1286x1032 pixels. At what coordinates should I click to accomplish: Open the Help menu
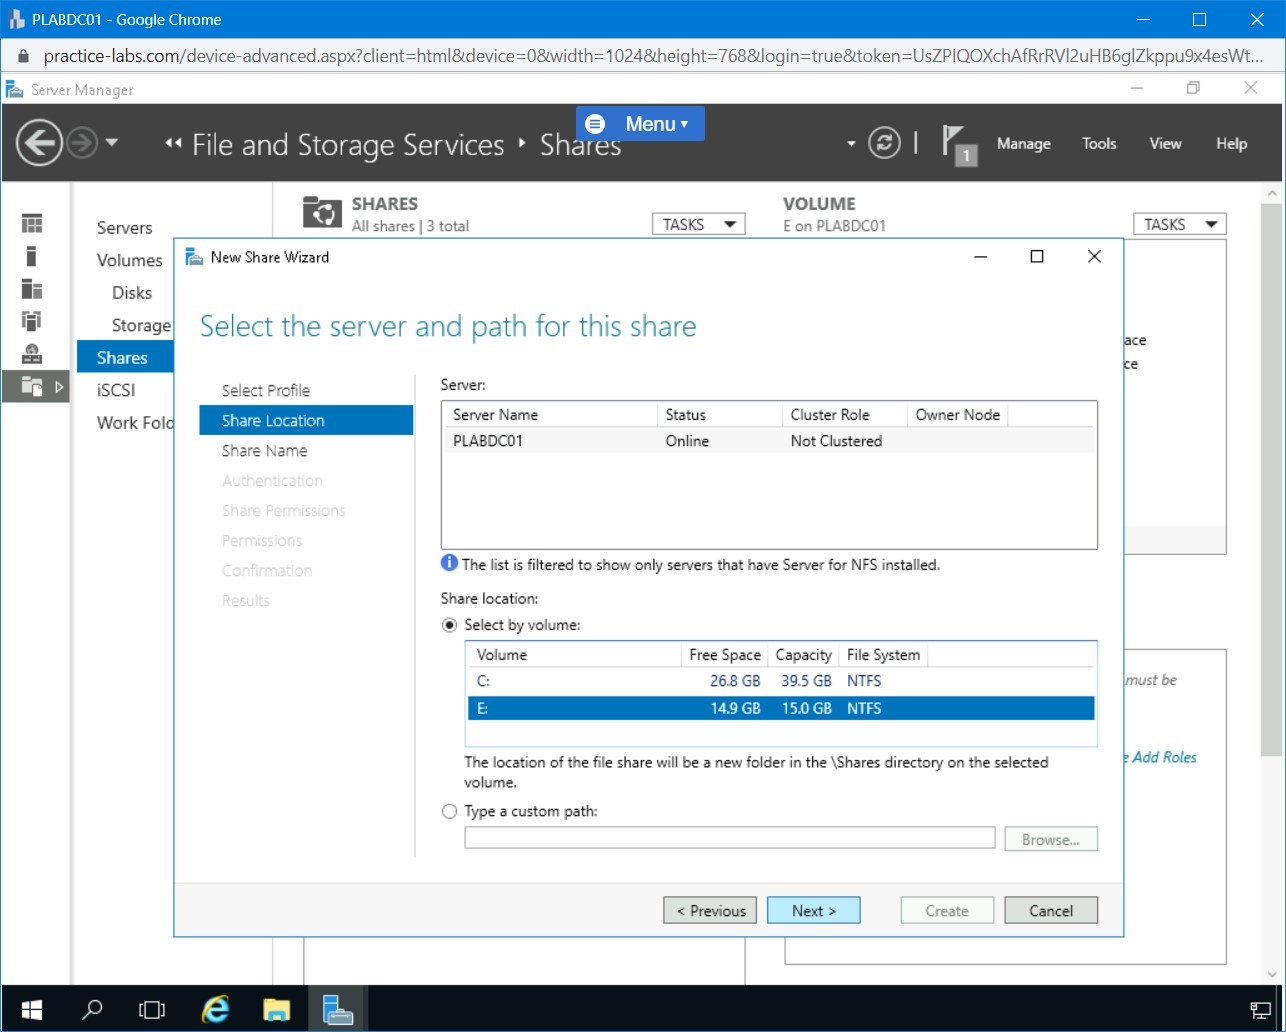click(1231, 144)
